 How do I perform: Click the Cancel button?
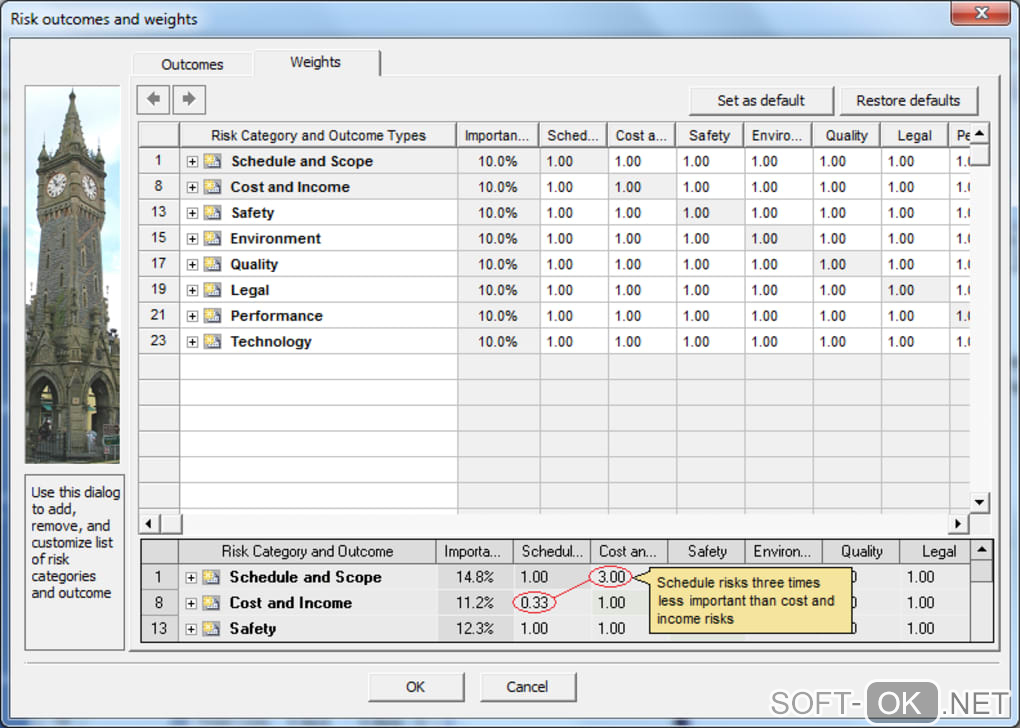[528, 687]
